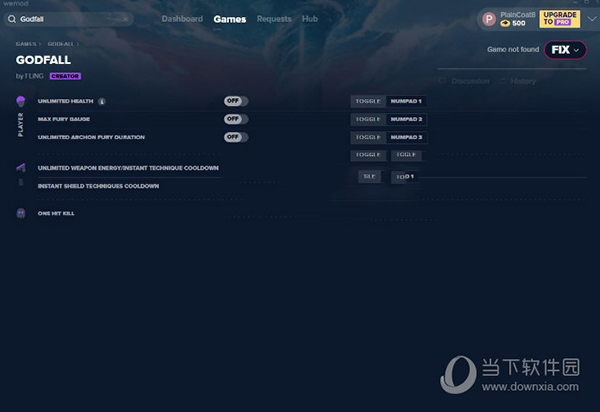Viewport: 600px width, 412px height.
Task: Go to the Hub tab
Action: tap(310, 19)
